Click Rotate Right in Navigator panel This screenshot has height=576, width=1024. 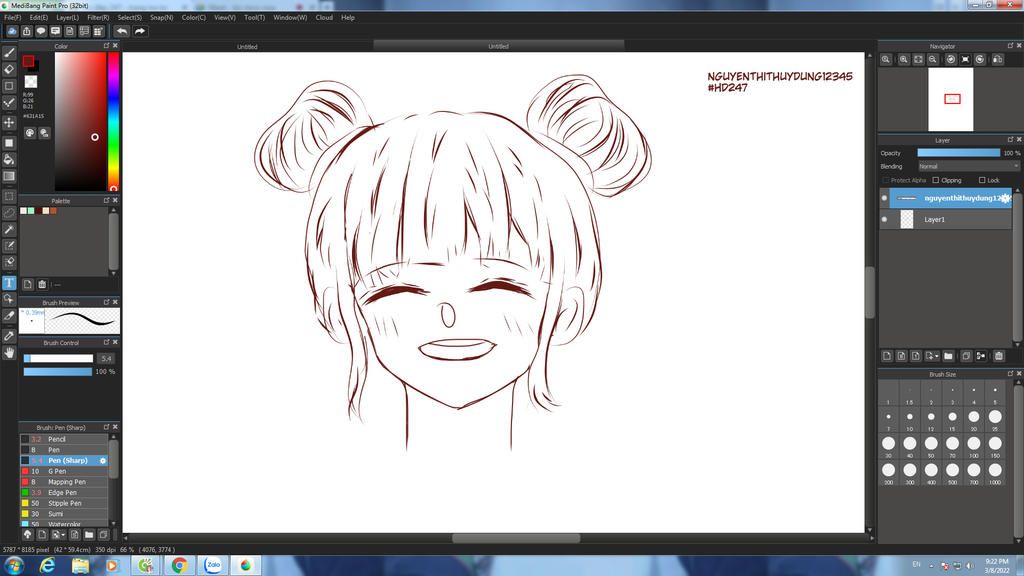pyautogui.click(x=980, y=59)
